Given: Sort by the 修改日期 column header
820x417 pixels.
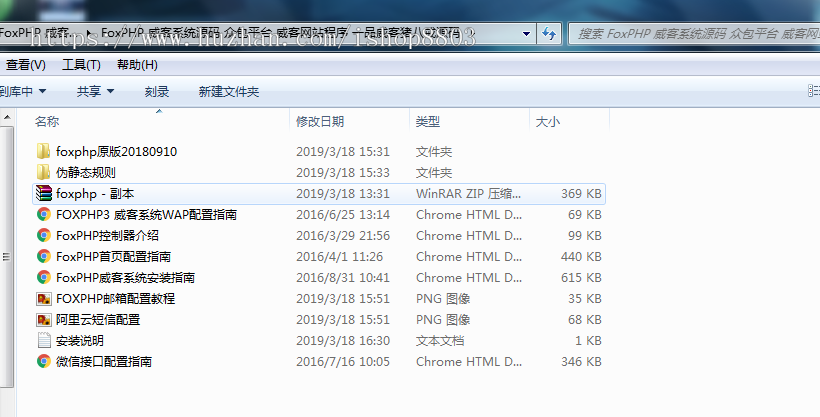Looking at the screenshot, I should point(349,121).
